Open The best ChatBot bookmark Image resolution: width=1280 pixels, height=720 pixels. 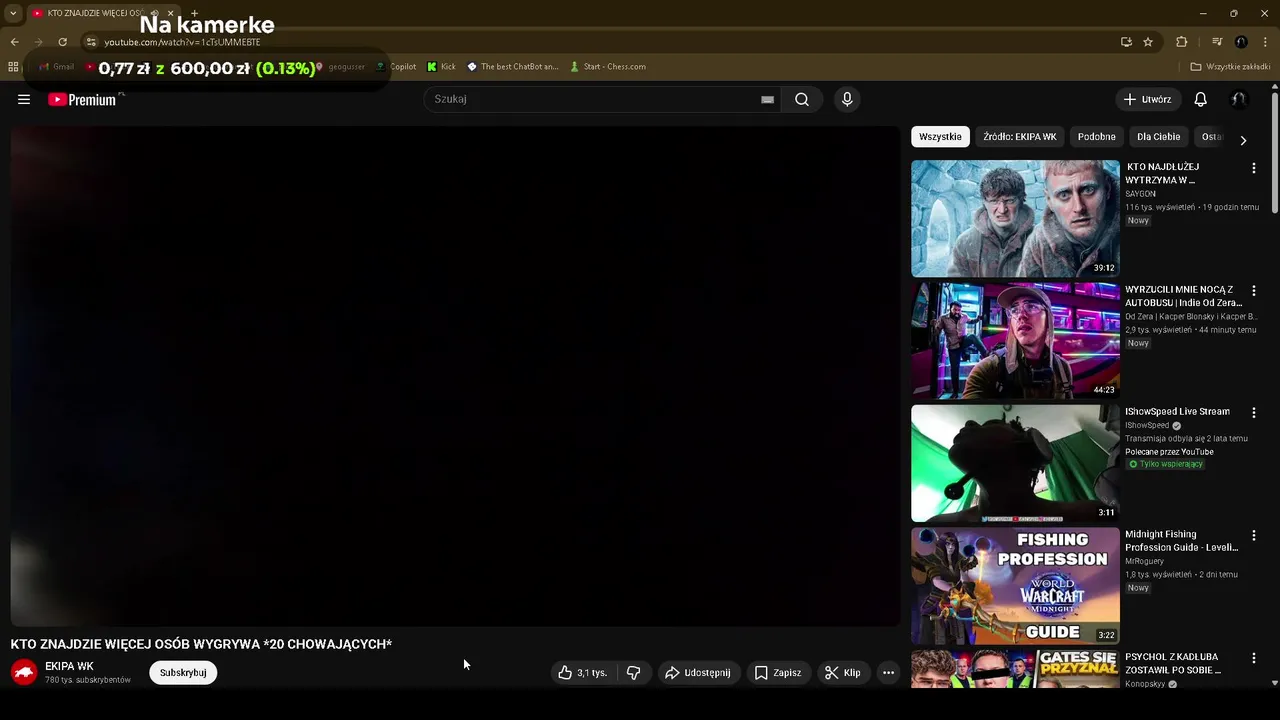[x=513, y=67]
